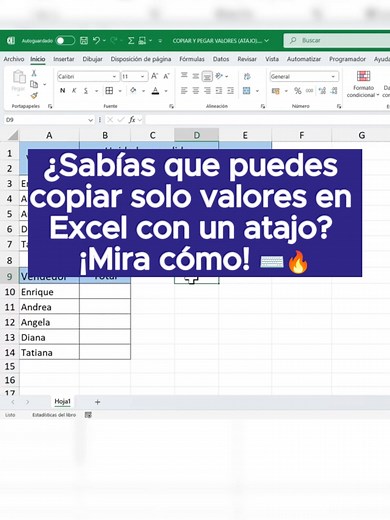Viewport: 390px width, 520px height.
Task: Open the Número dialog launcher
Action: coord(339,106)
